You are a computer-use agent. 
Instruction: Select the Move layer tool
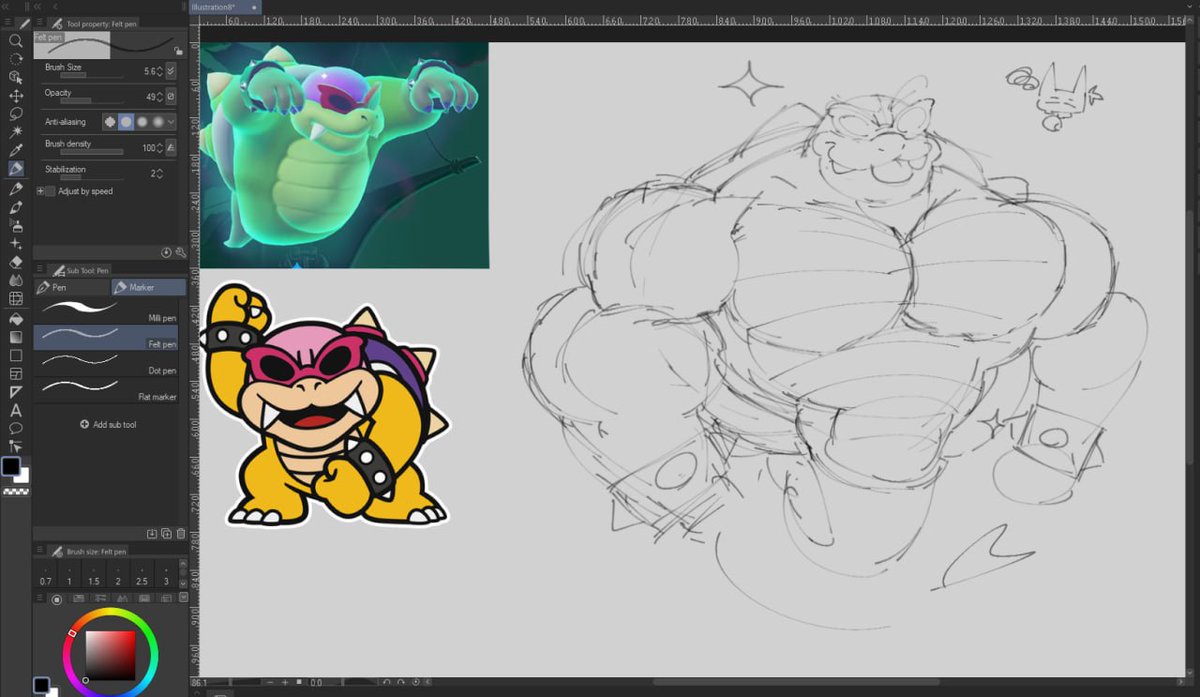coord(16,96)
